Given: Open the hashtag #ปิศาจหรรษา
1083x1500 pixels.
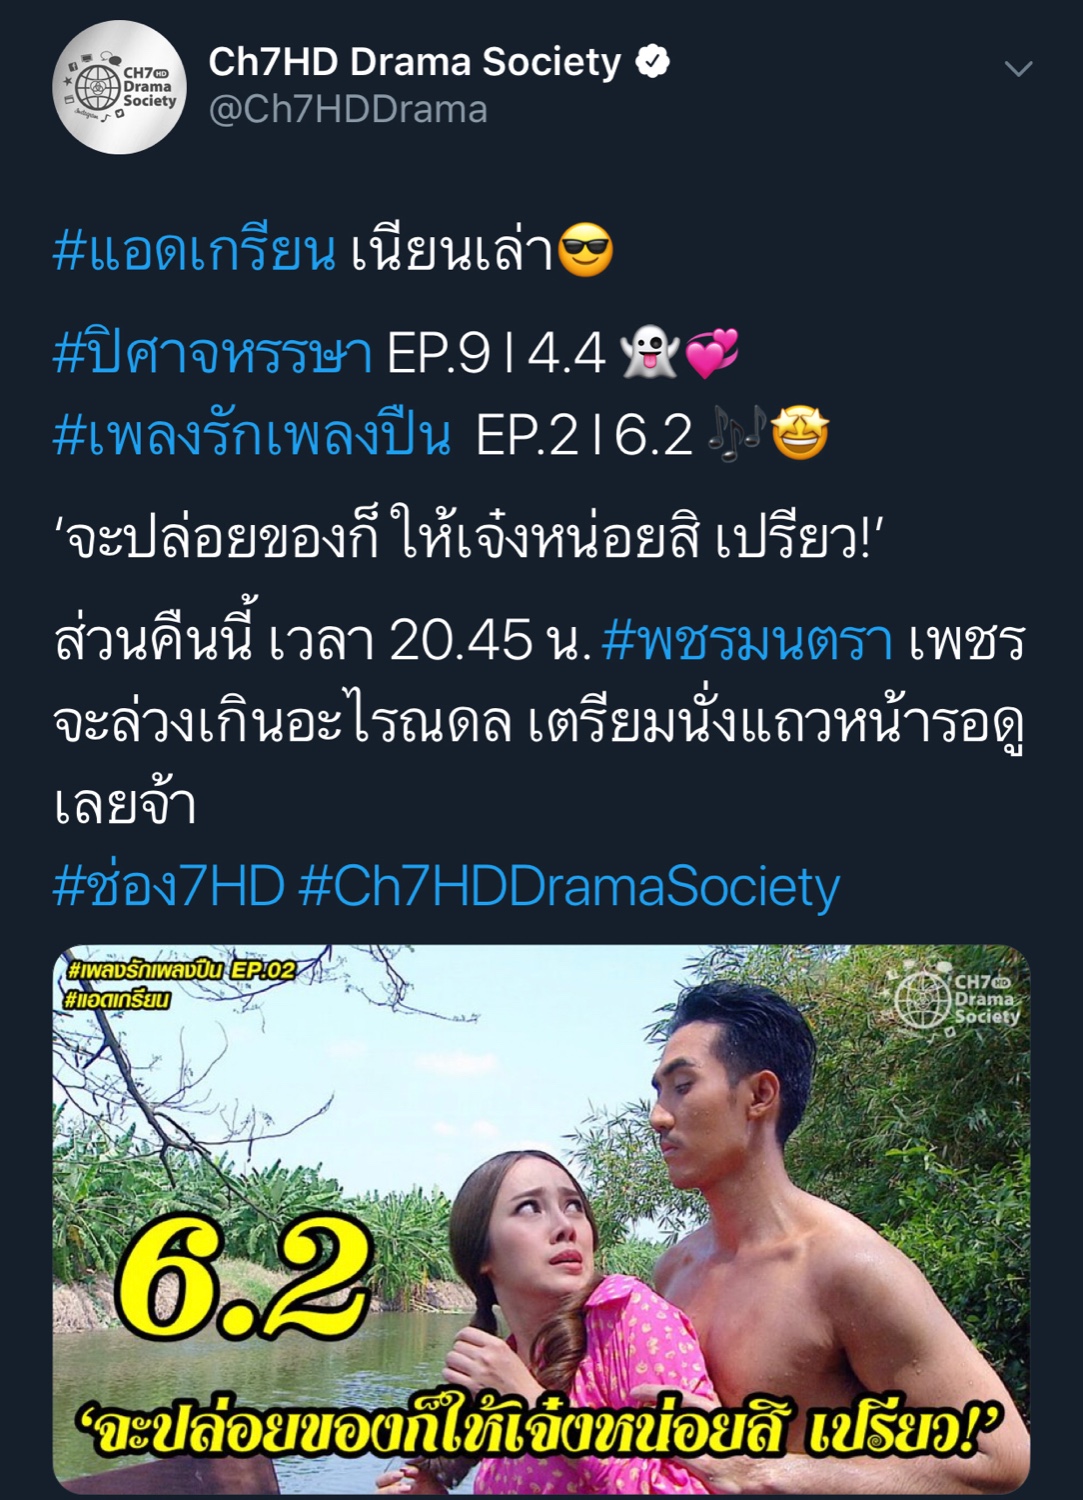Looking at the screenshot, I should tap(212, 353).
